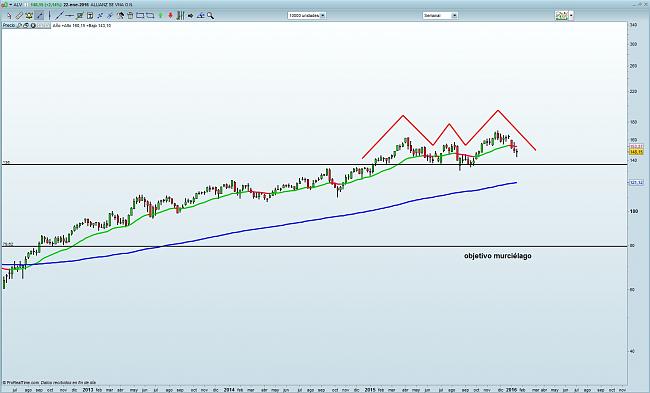
Task: Click the 'objetivo murciélago' text annotation
Action: point(497,256)
